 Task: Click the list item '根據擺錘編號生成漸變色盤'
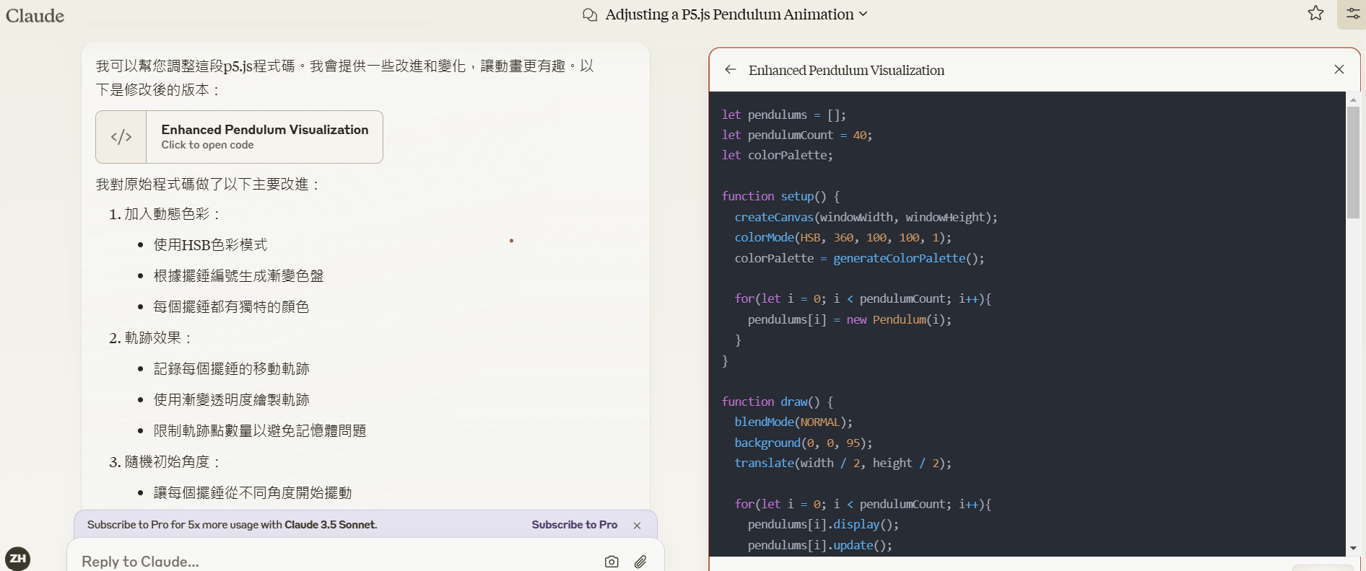tap(239, 276)
